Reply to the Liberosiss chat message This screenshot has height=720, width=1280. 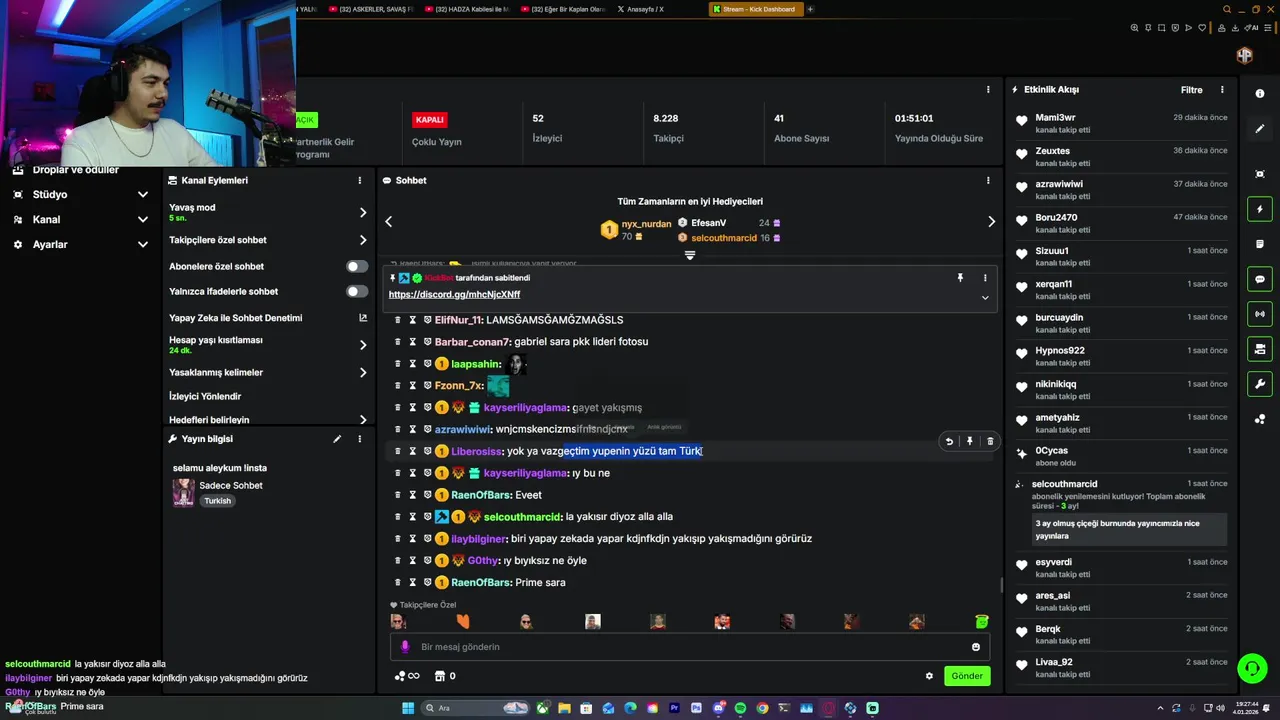pos(949,441)
